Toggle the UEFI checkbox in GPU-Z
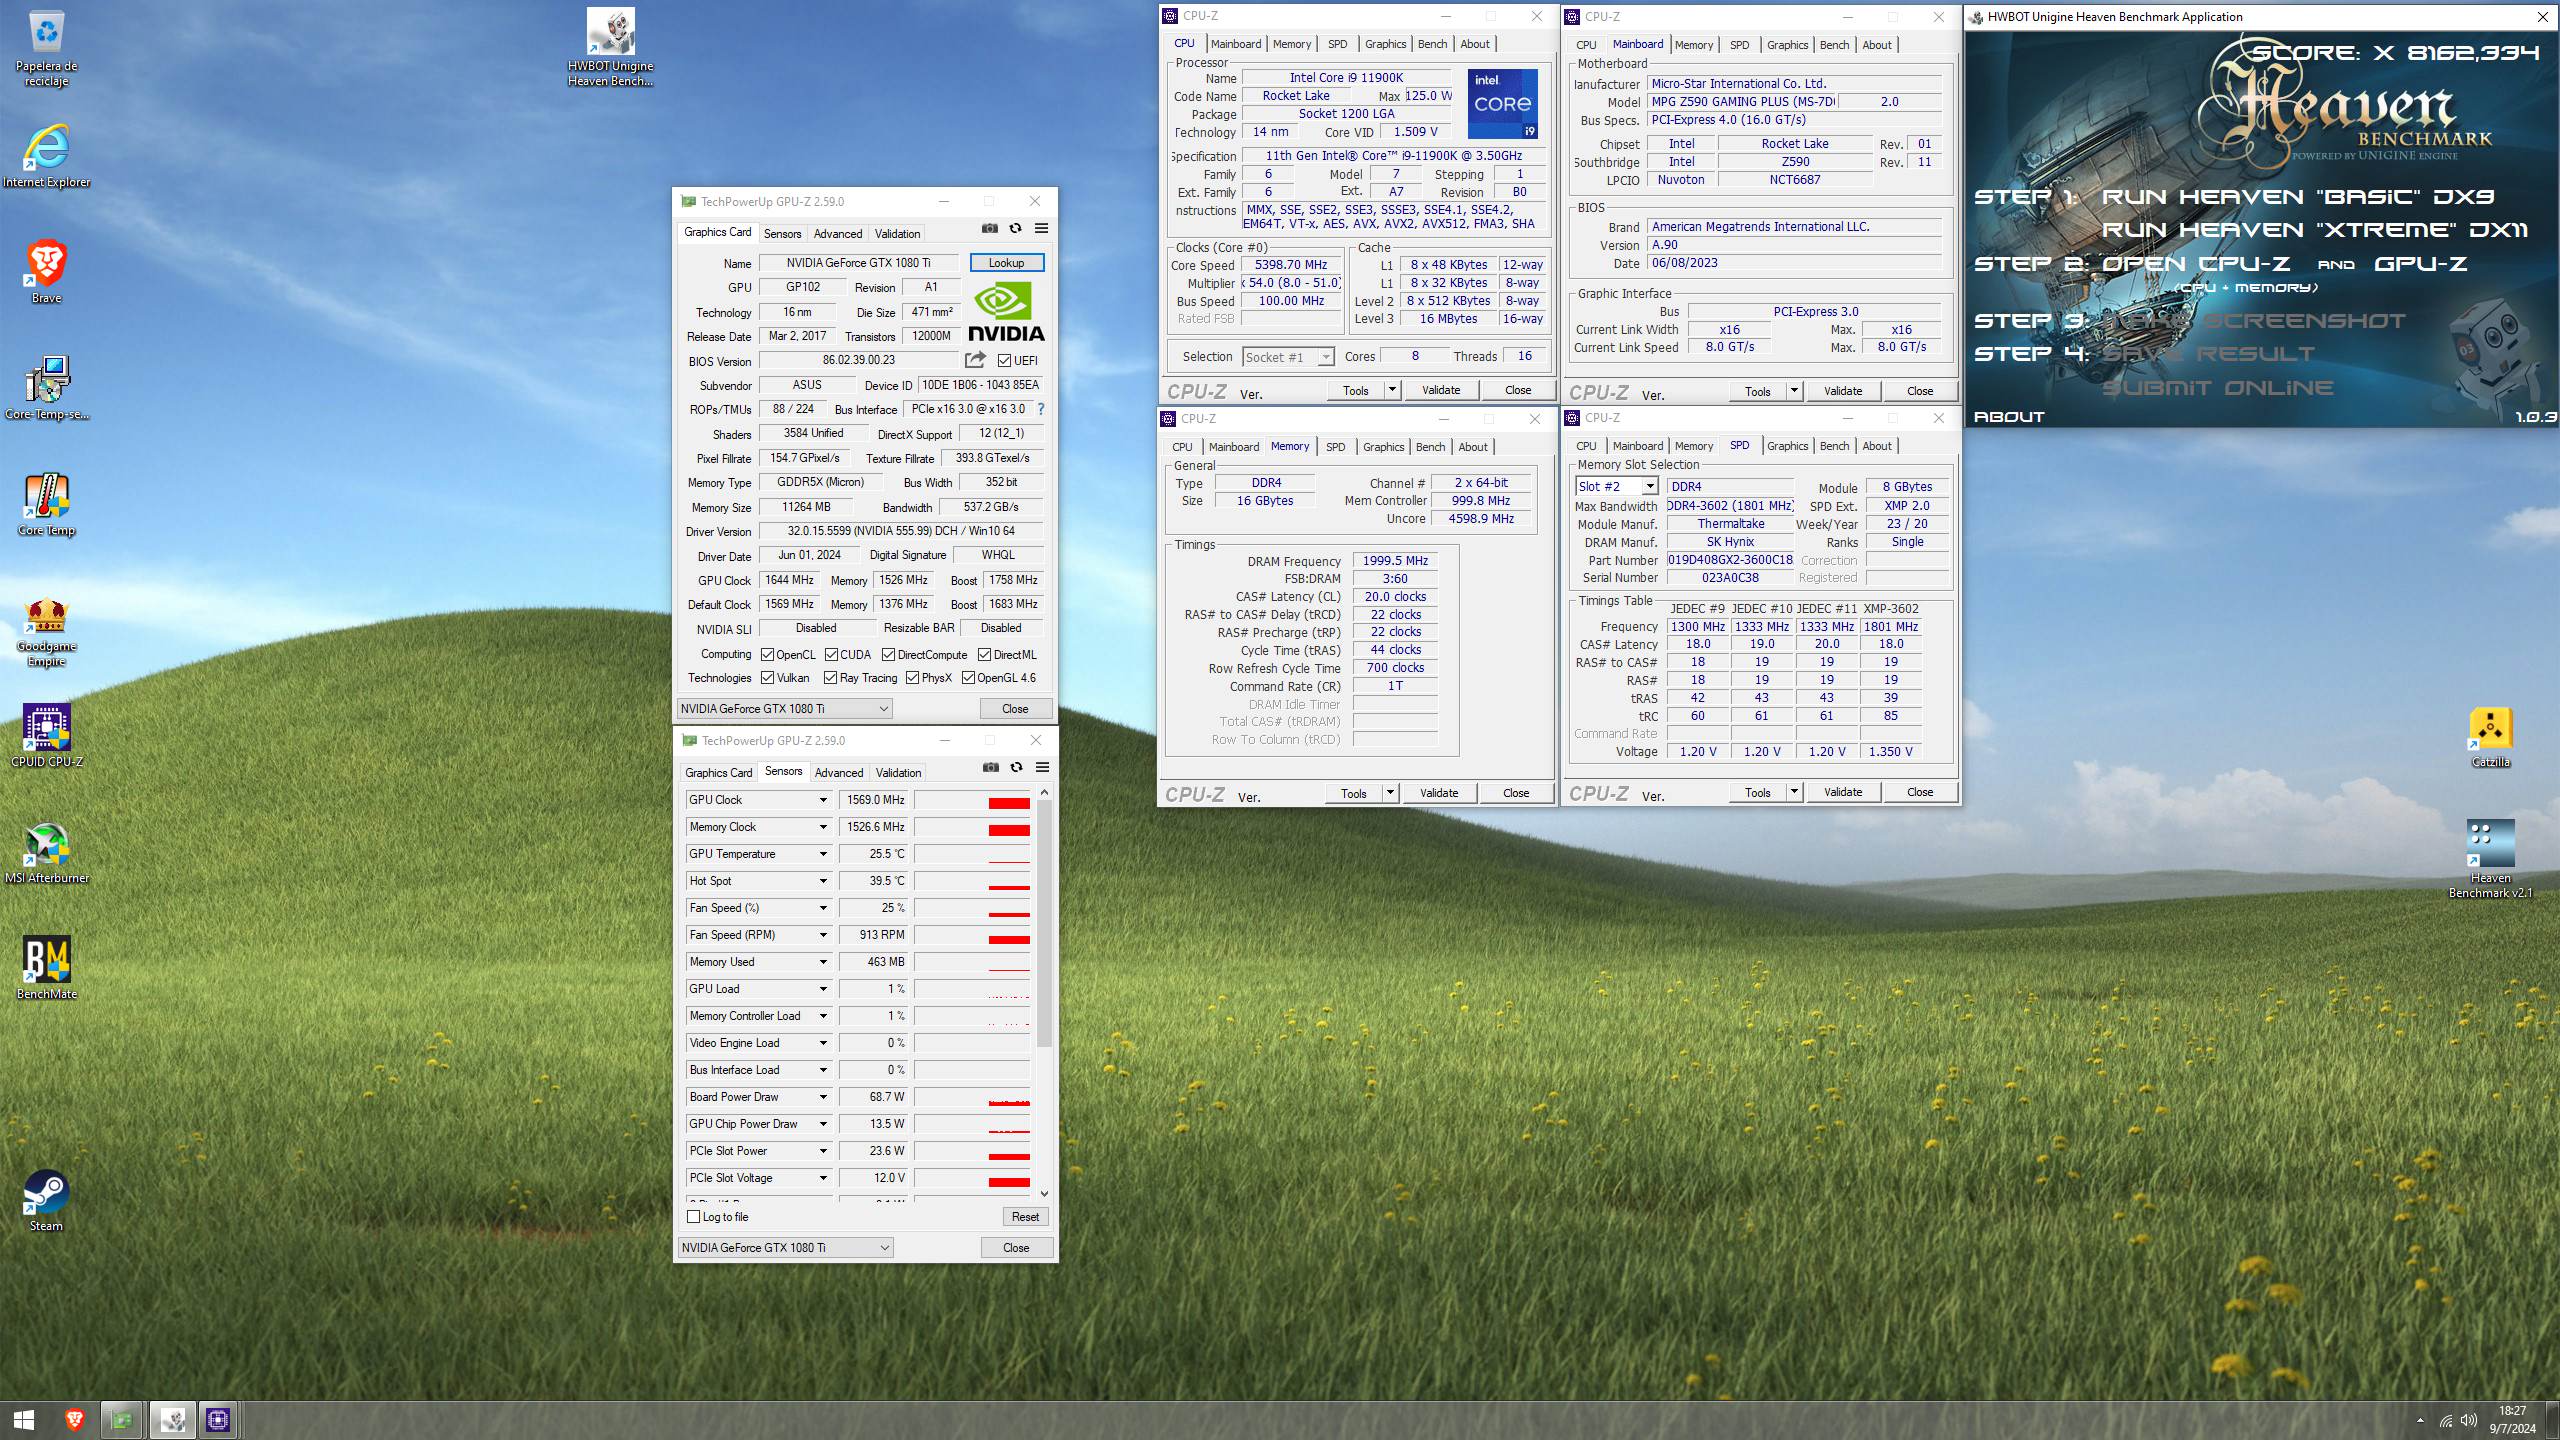The width and height of the screenshot is (2560, 1440). pos(1004,361)
